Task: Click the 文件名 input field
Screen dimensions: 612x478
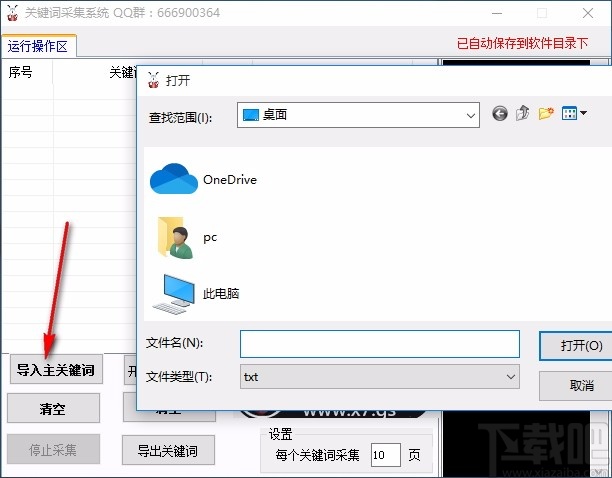Action: pyautogui.click(x=380, y=344)
